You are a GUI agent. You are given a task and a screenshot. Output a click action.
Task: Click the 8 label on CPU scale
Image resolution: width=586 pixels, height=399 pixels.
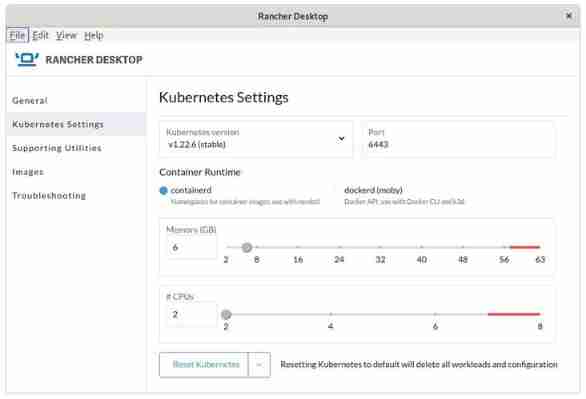click(540, 327)
